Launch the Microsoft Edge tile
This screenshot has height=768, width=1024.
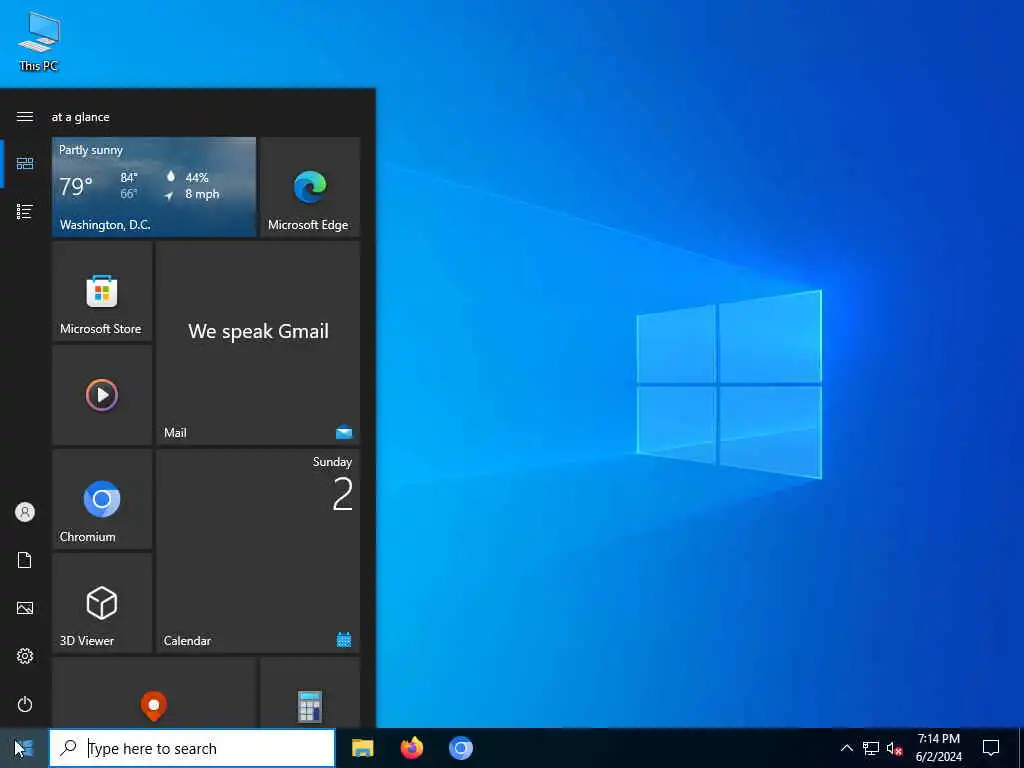[x=310, y=187]
